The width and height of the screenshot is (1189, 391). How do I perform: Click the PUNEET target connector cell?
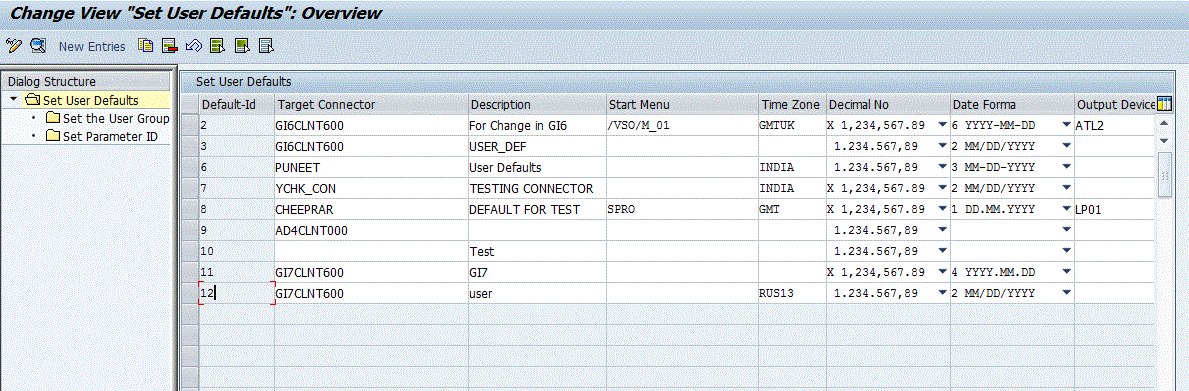(371, 167)
